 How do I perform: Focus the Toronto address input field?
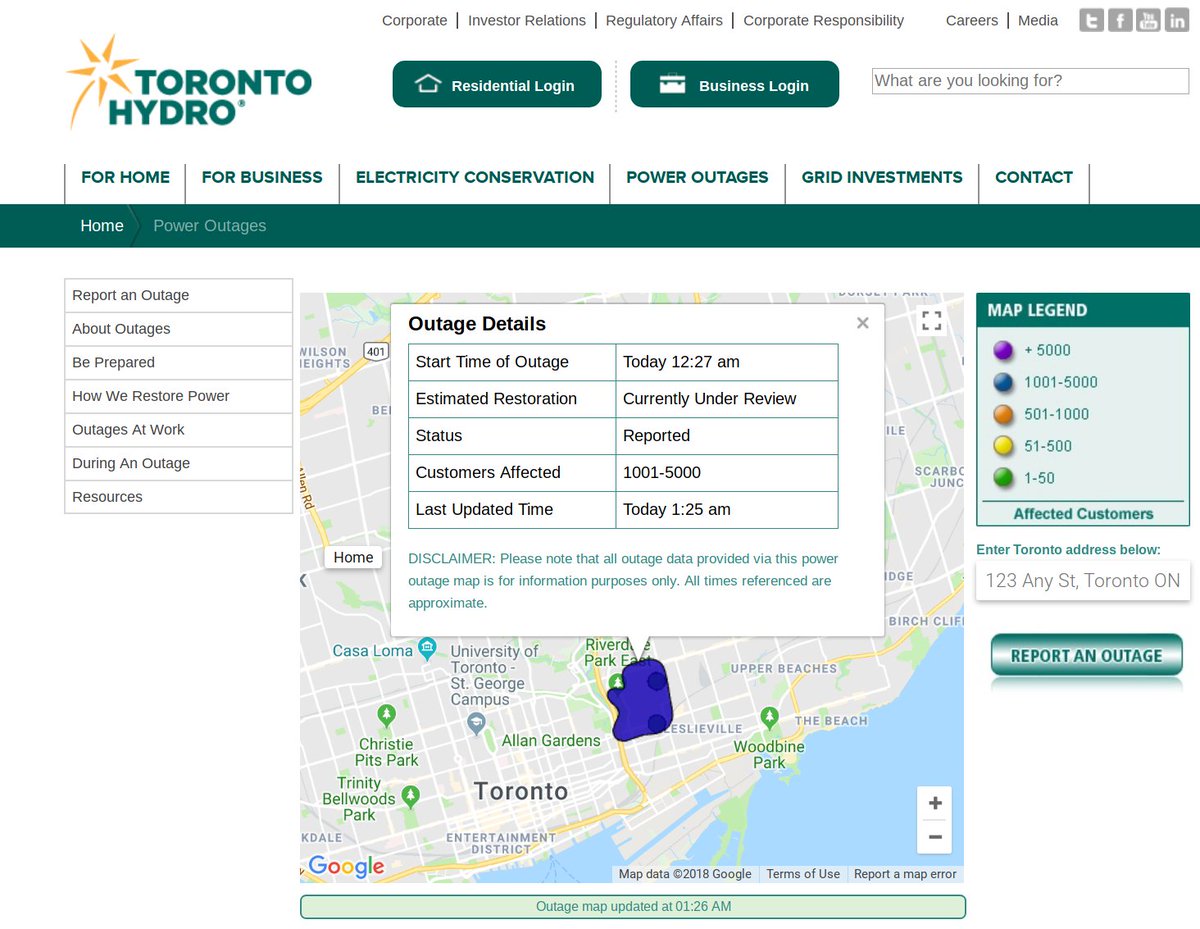coord(1083,580)
